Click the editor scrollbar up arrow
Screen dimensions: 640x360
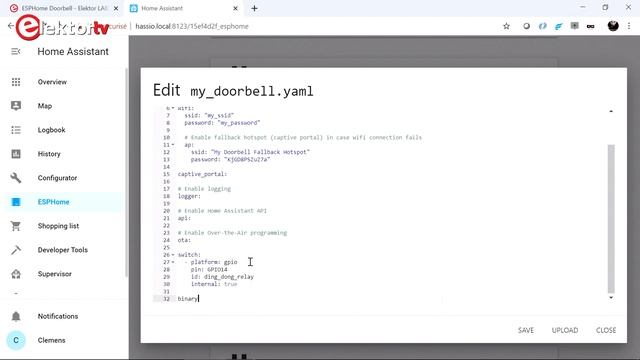tap(611, 111)
